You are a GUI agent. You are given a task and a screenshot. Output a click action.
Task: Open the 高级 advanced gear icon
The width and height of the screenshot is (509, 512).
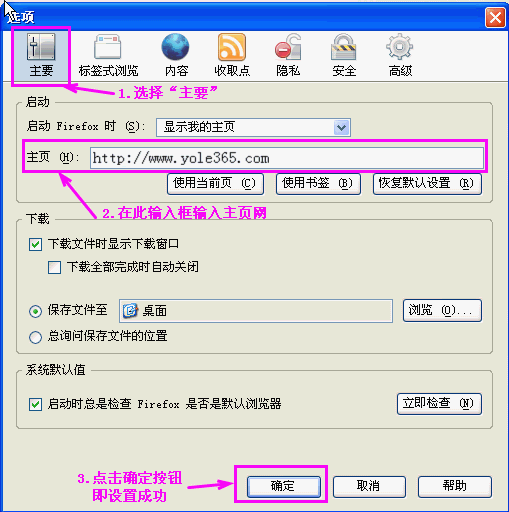click(400, 47)
